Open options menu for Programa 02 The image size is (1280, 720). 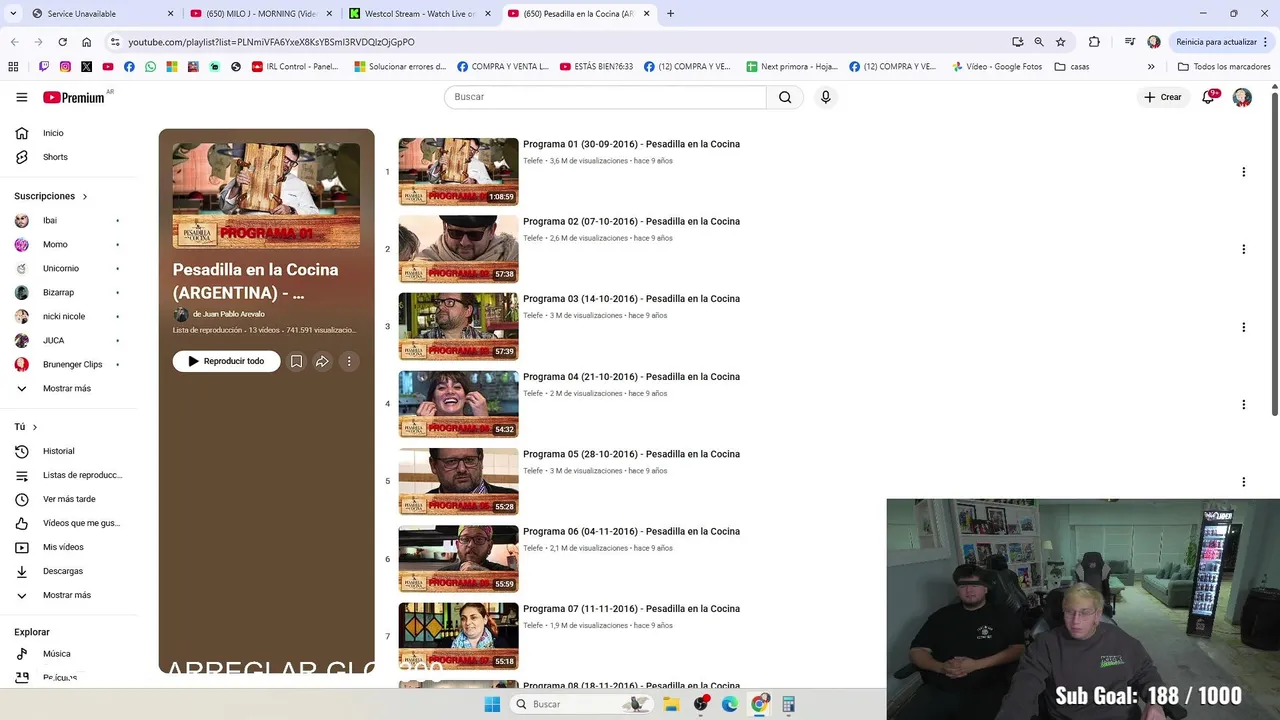(1243, 249)
